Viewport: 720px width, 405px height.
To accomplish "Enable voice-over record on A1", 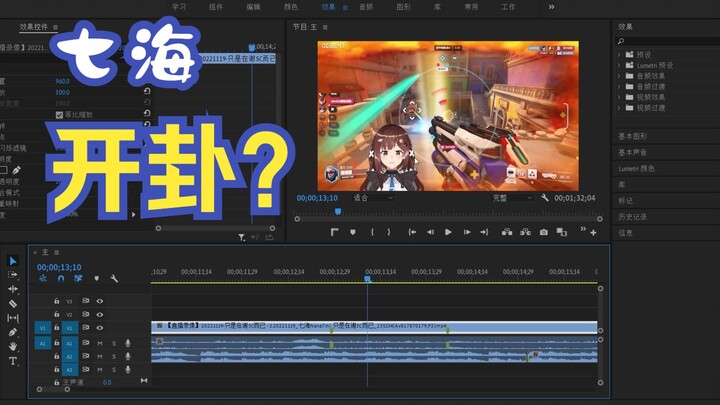I will click(128, 343).
